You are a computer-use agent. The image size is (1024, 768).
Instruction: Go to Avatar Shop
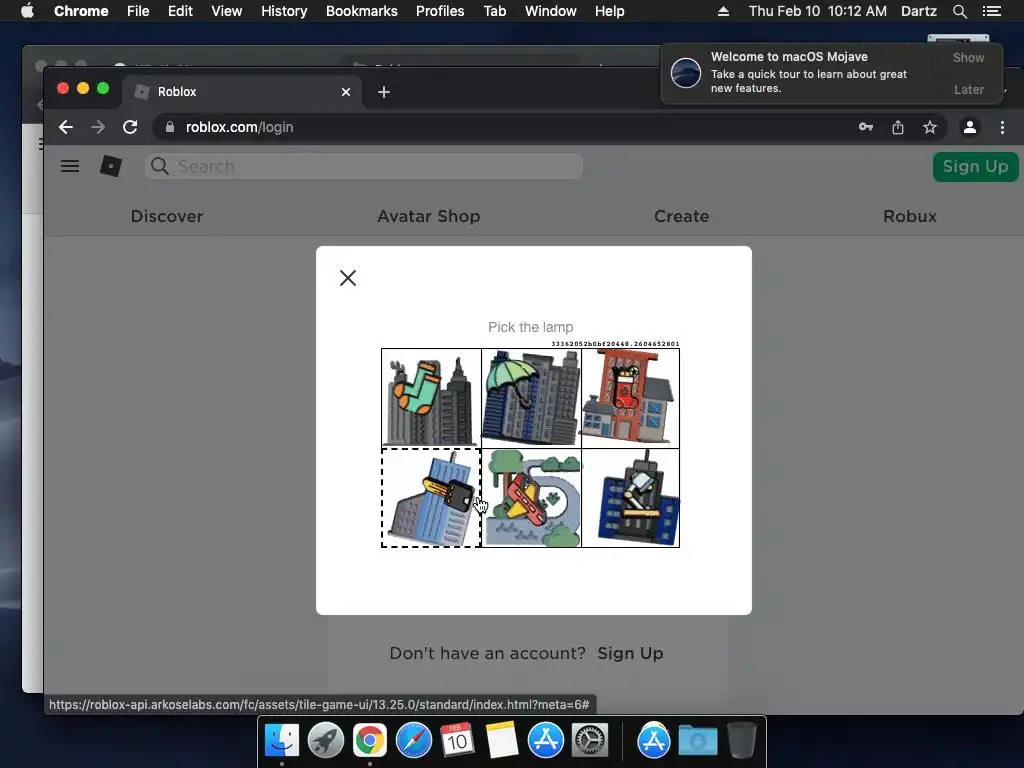click(428, 216)
